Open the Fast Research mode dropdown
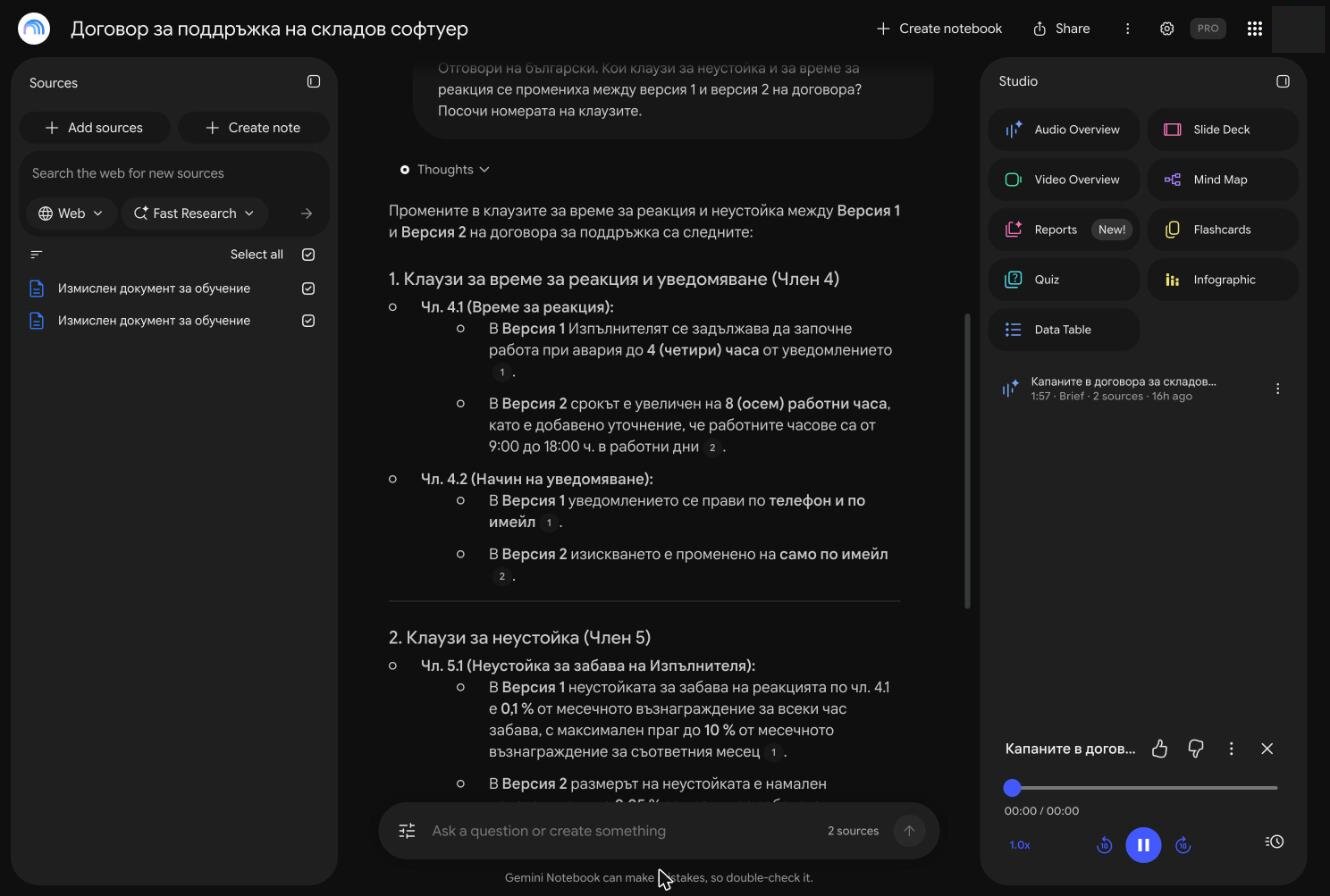Image resolution: width=1330 pixels, height=896 pixels. pos(194,213)
